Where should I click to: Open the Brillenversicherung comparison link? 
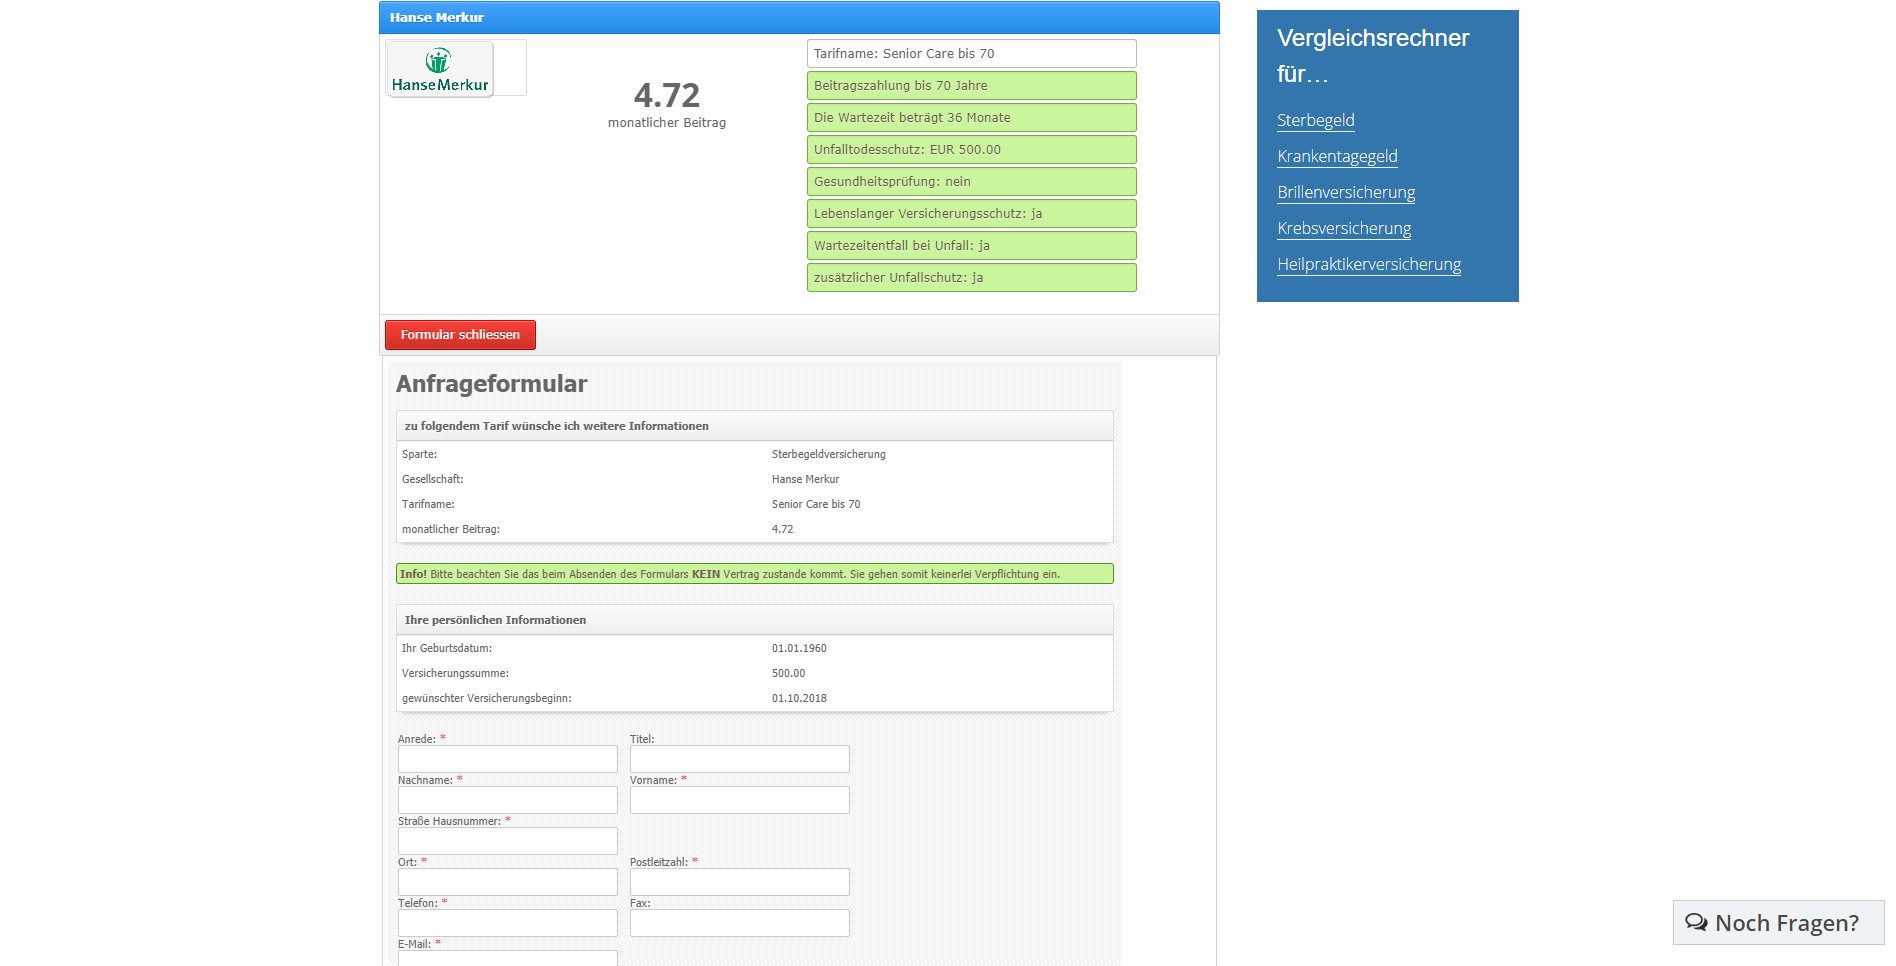[x=1346, y=192]
